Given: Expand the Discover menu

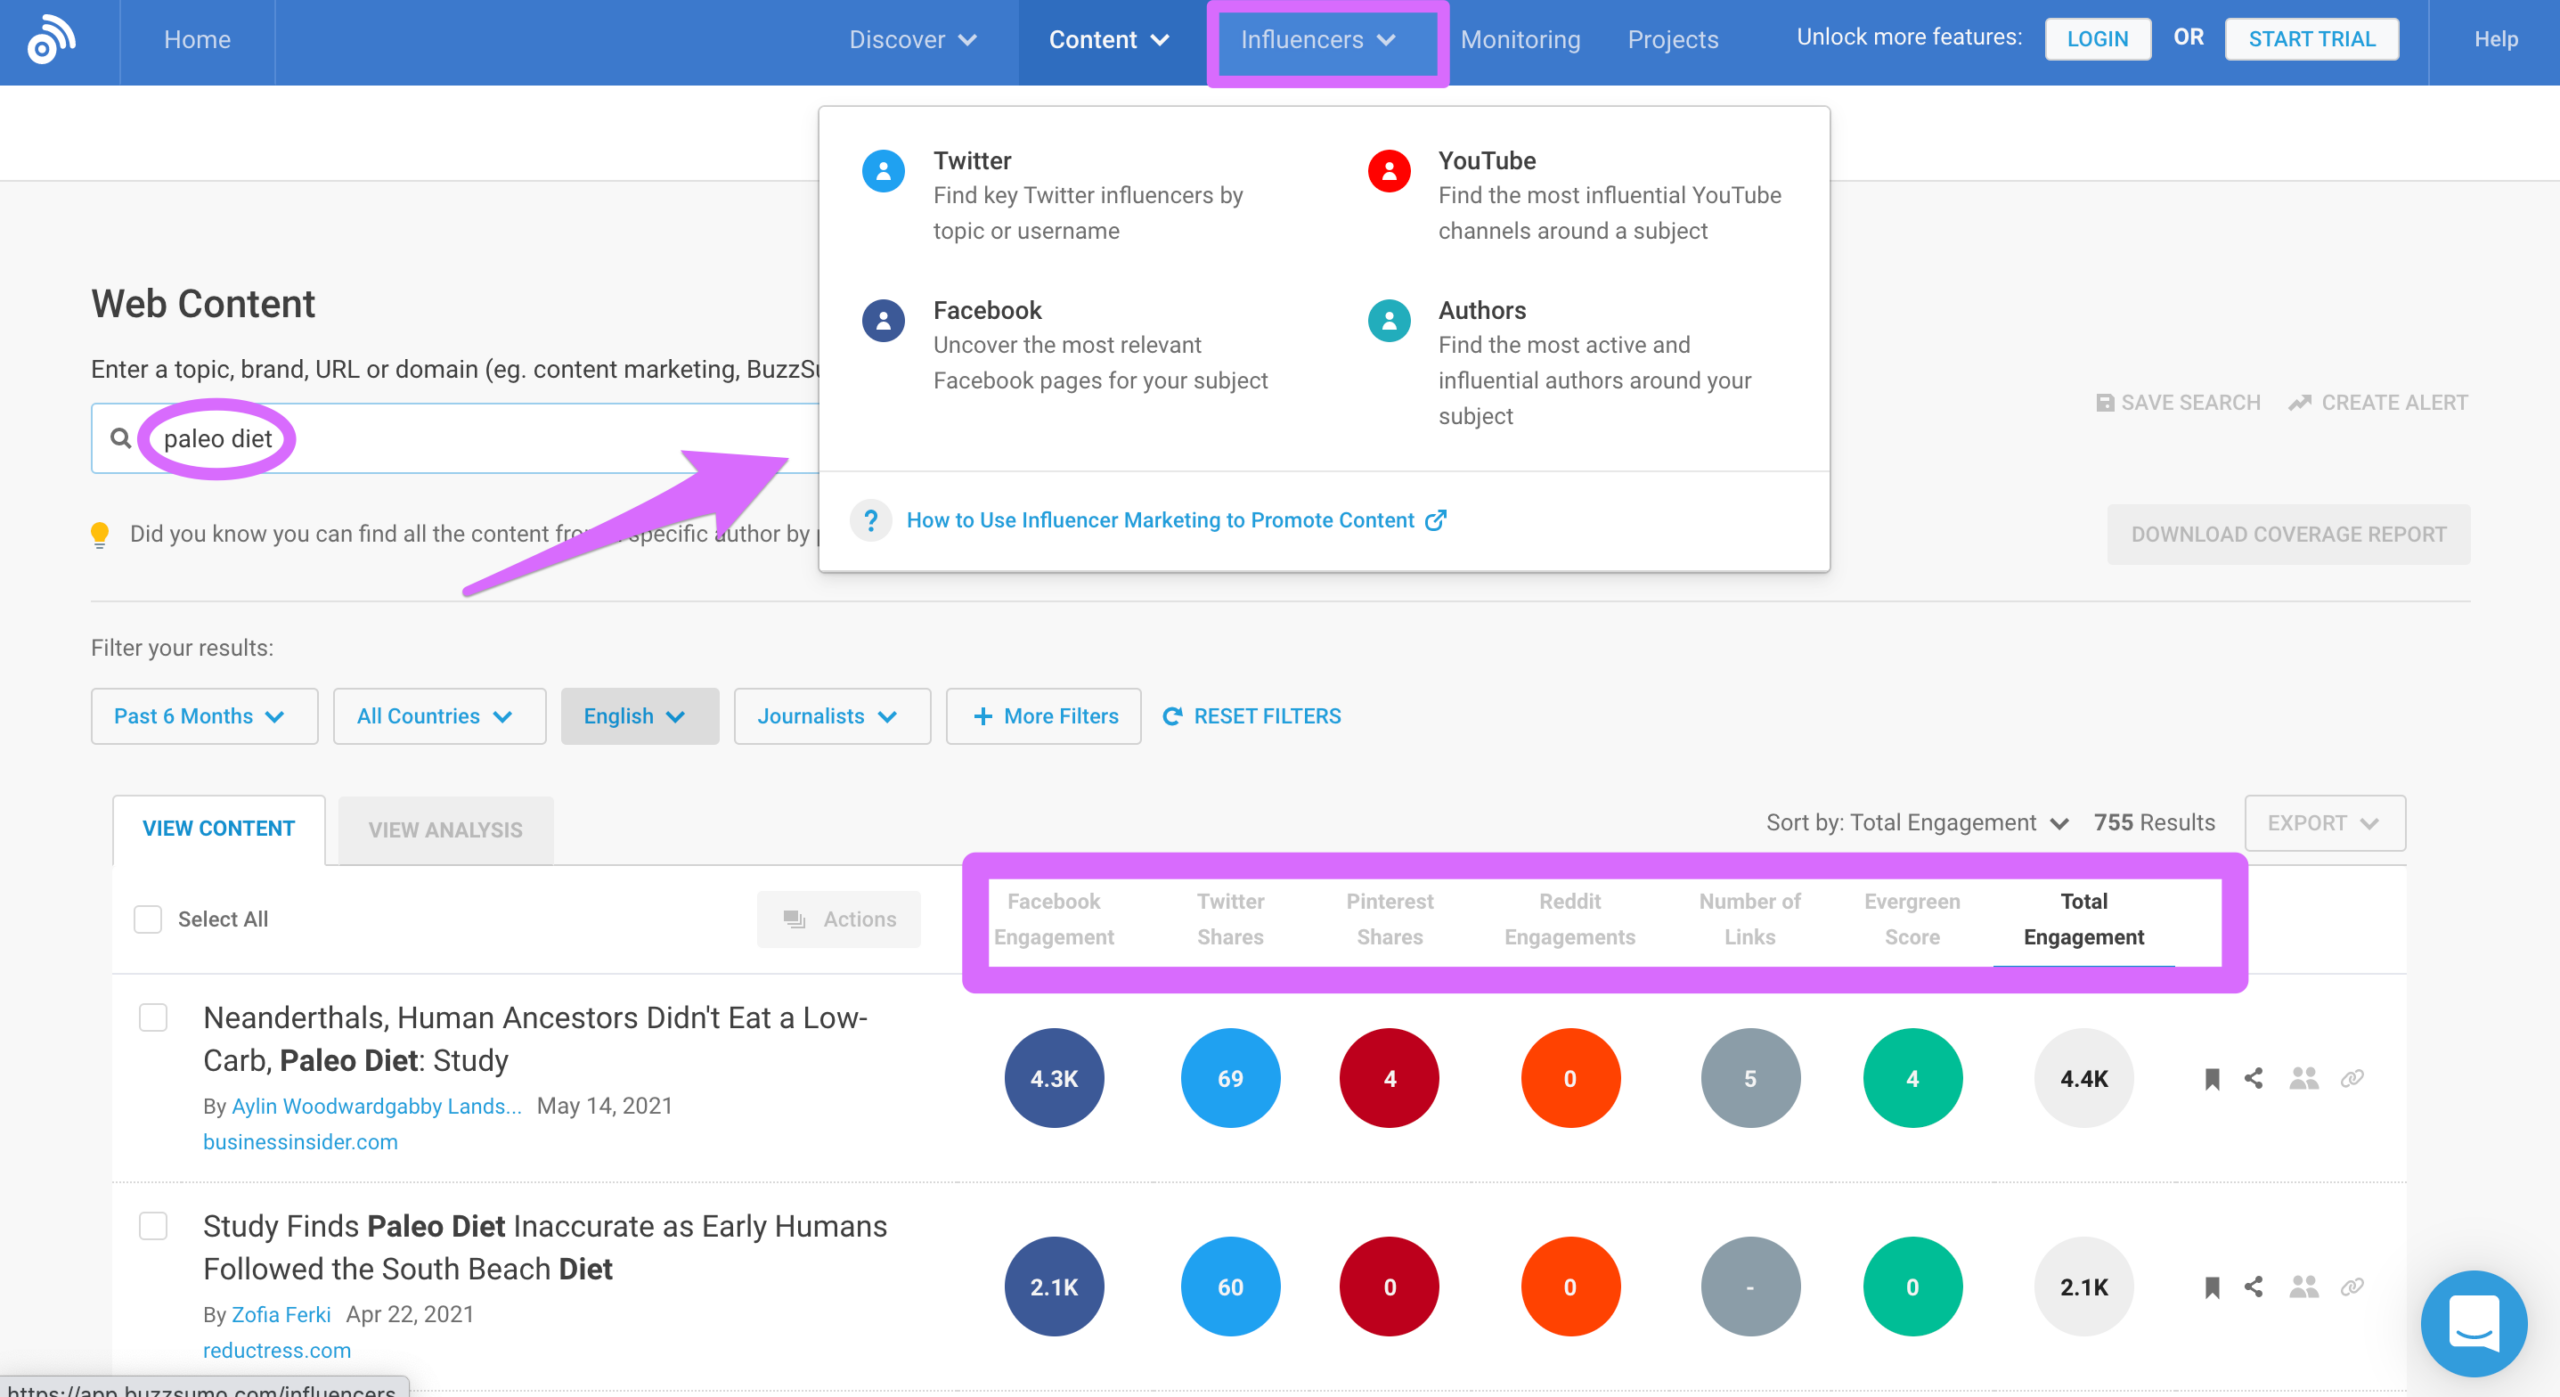Looking at the screenshot, I should point(913,40).
